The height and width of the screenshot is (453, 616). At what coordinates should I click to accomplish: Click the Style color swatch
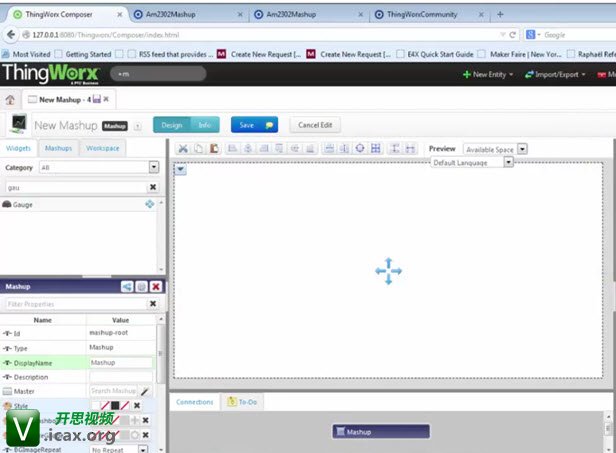[x=115, y=405]
